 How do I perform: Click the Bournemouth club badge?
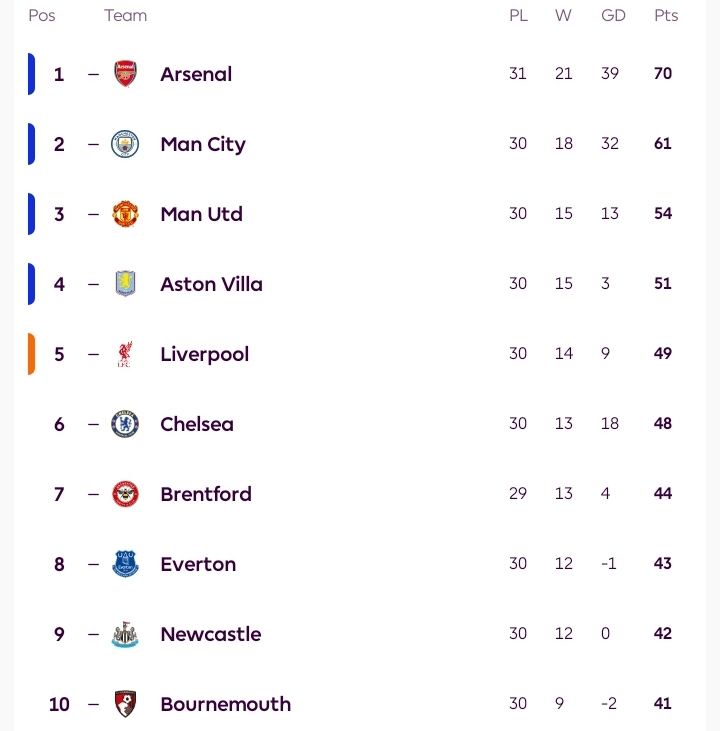tap(125, 704)
